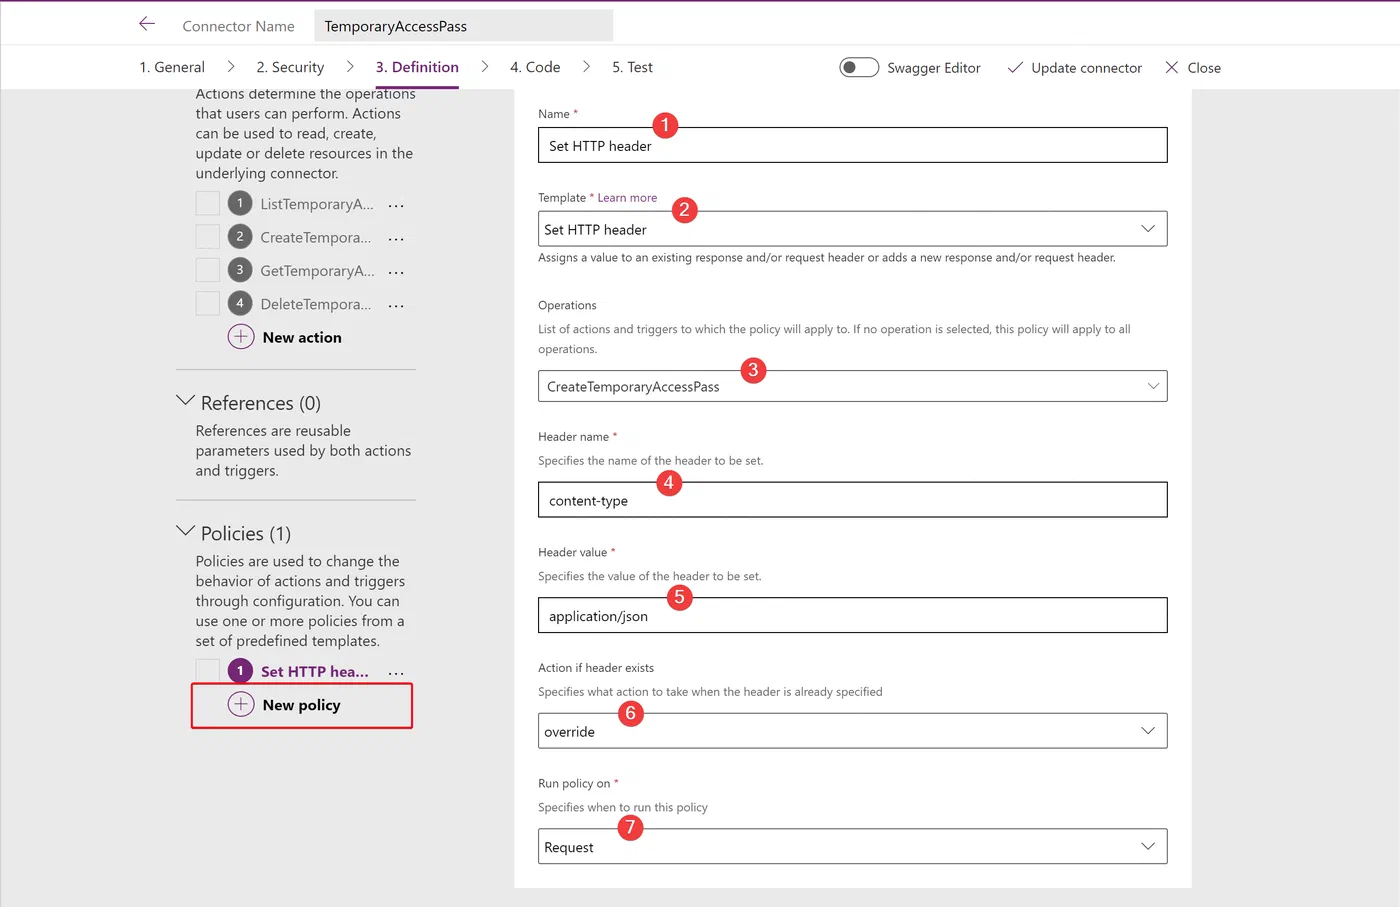Open more options for DeleteTempora... action
1400x907 pixels.
[396, 305]
